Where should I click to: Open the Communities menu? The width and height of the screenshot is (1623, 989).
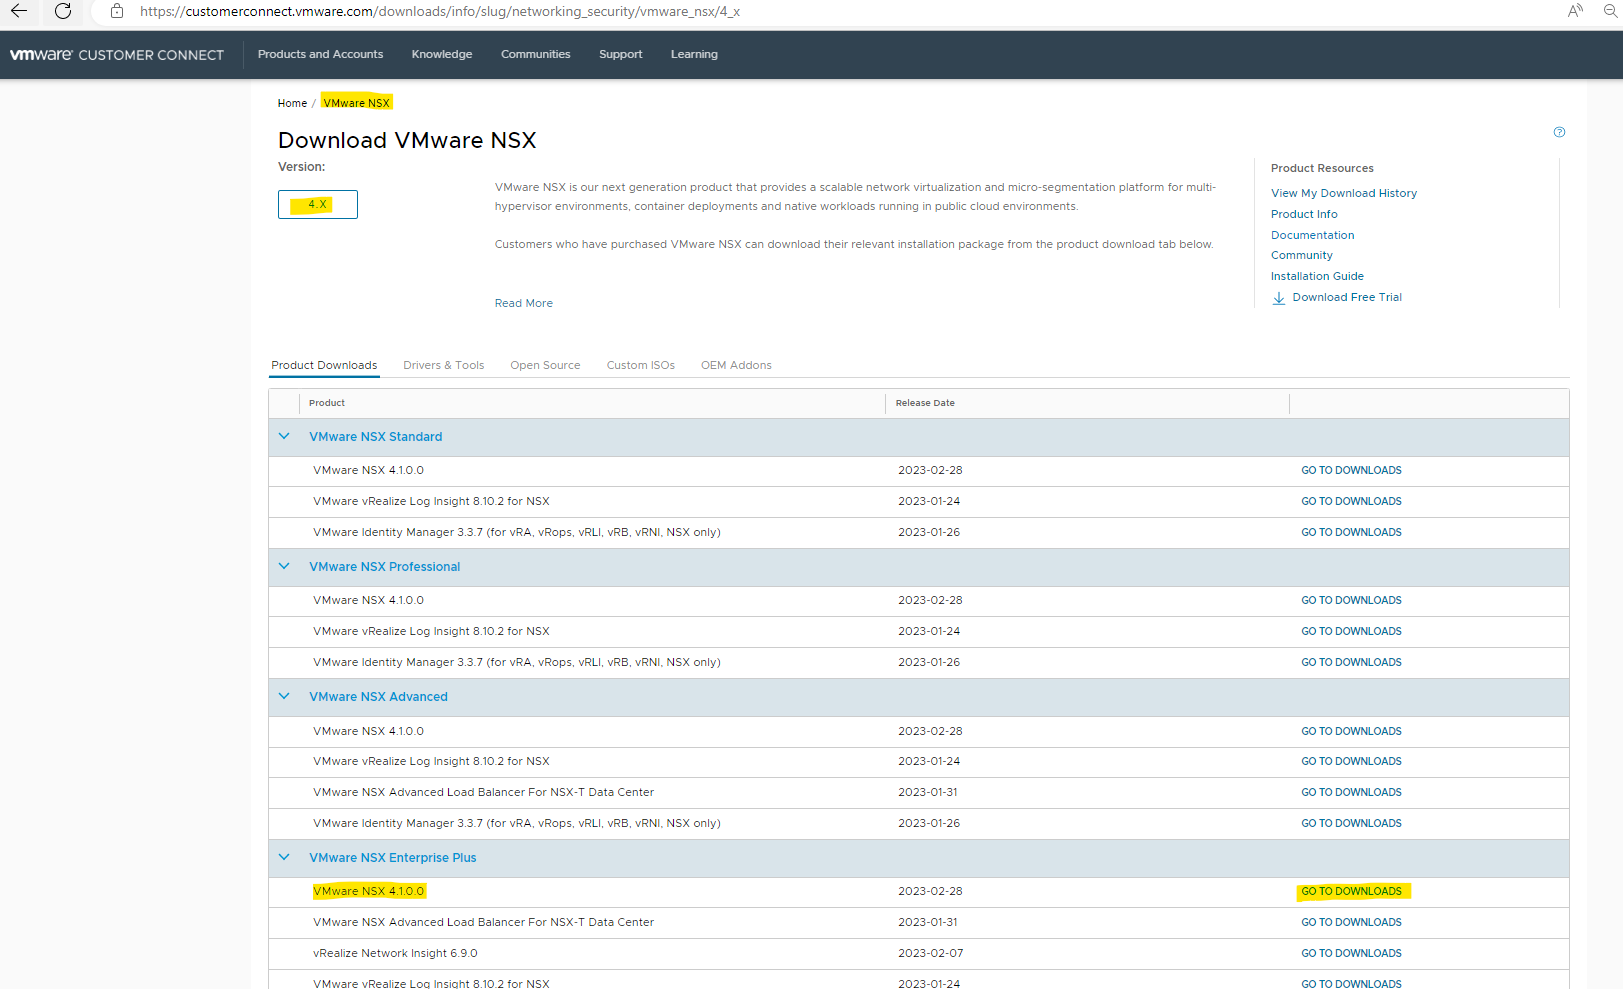(x=536, y=55)
